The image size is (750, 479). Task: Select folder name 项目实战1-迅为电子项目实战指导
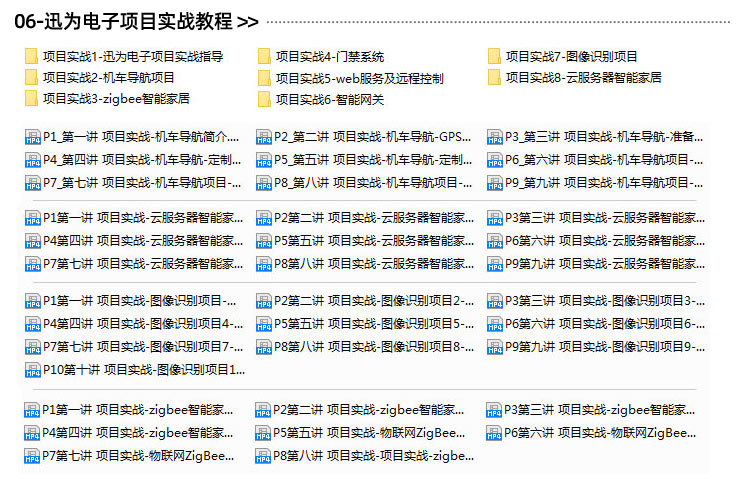[x=133, y=56]
